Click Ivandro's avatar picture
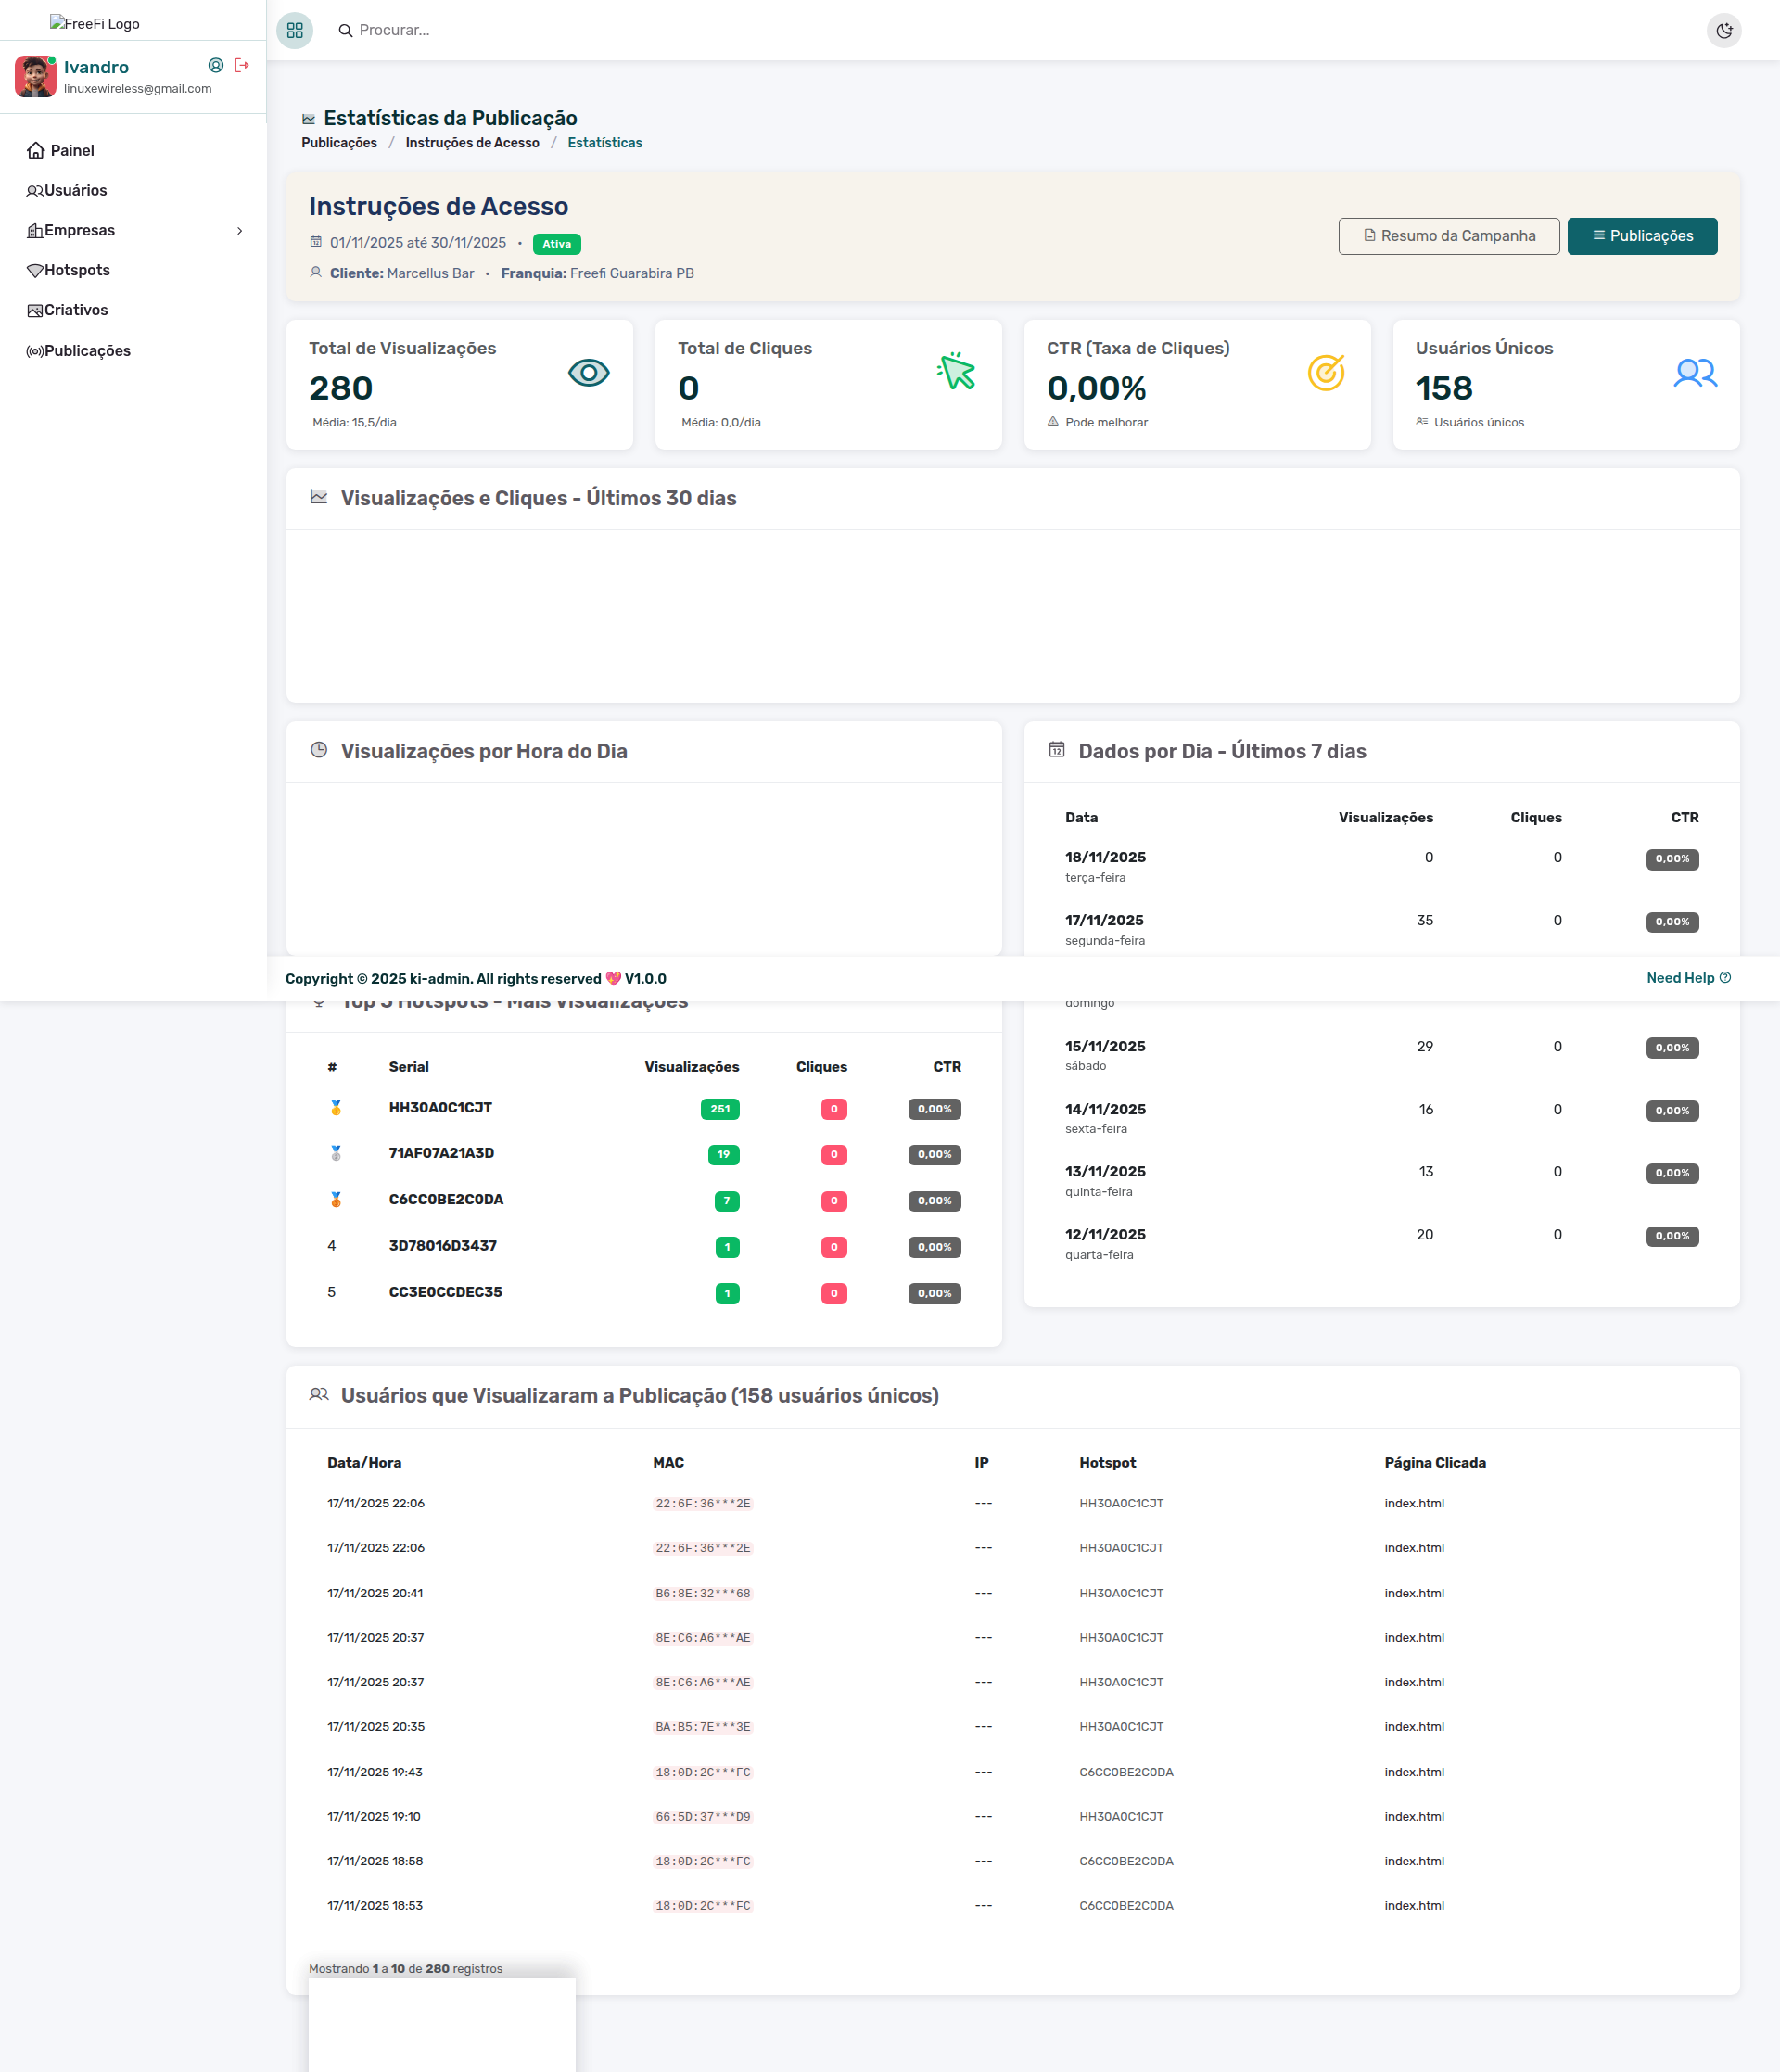1780x2072 pixels. [x=36, y=76]
